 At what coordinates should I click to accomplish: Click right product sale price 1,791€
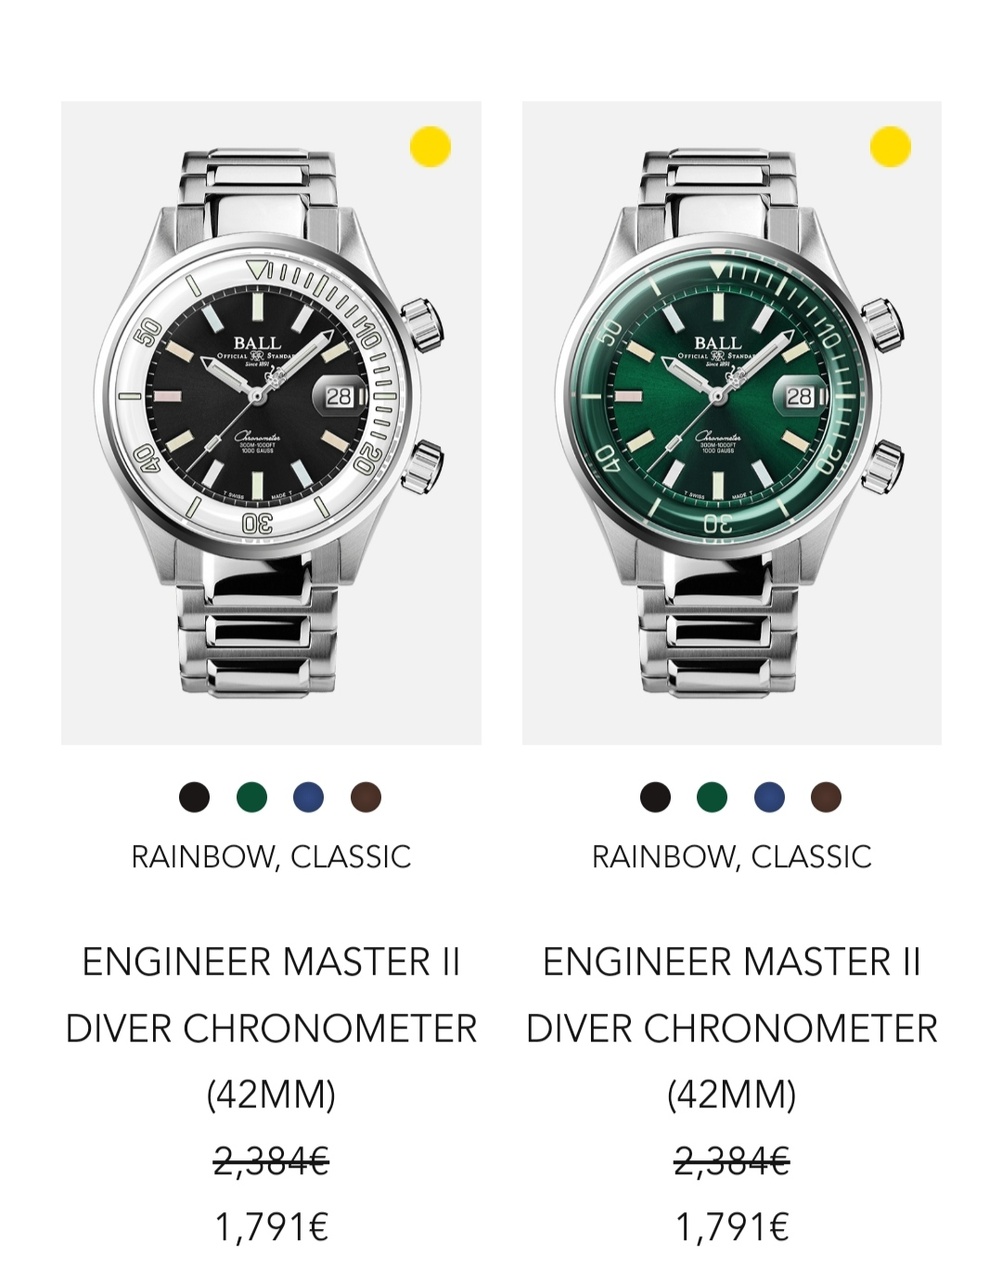(x=731, y=1227)
